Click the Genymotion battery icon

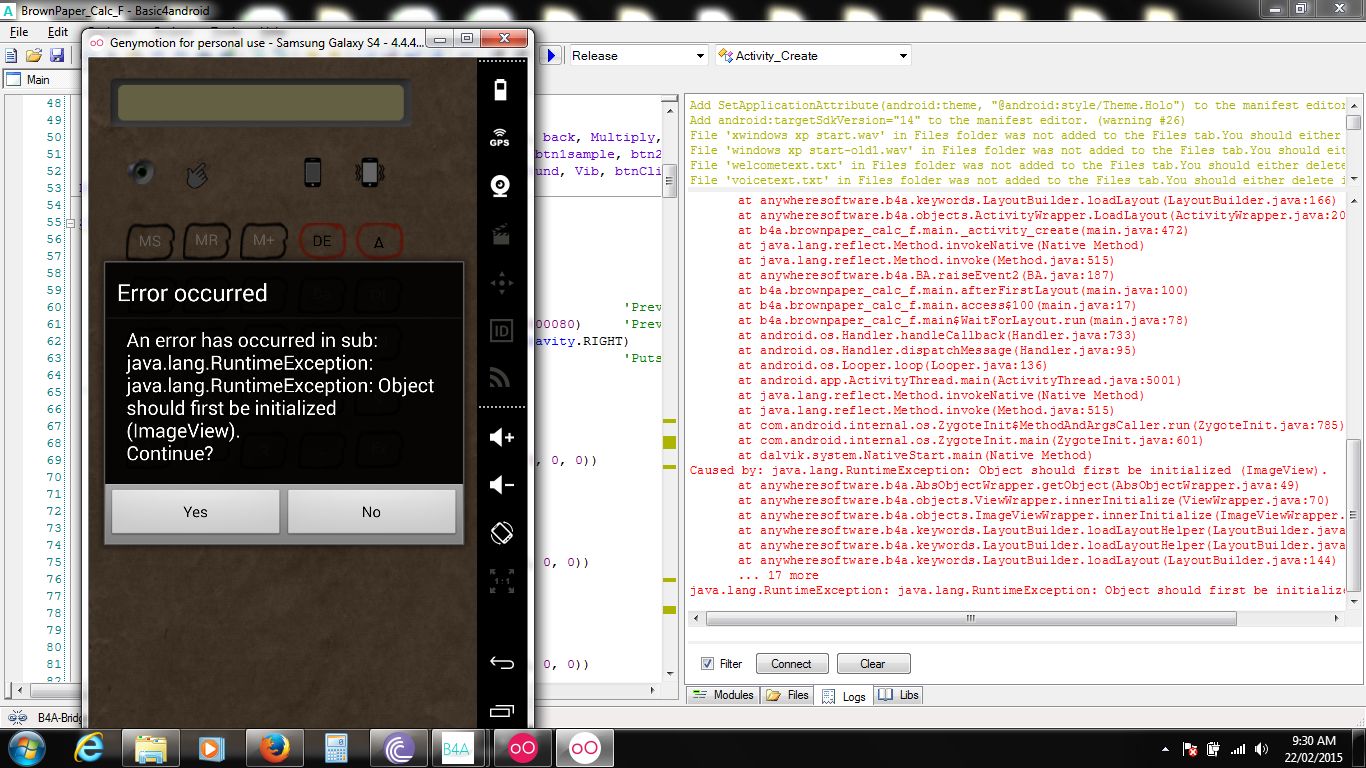[x=501, y=91]
